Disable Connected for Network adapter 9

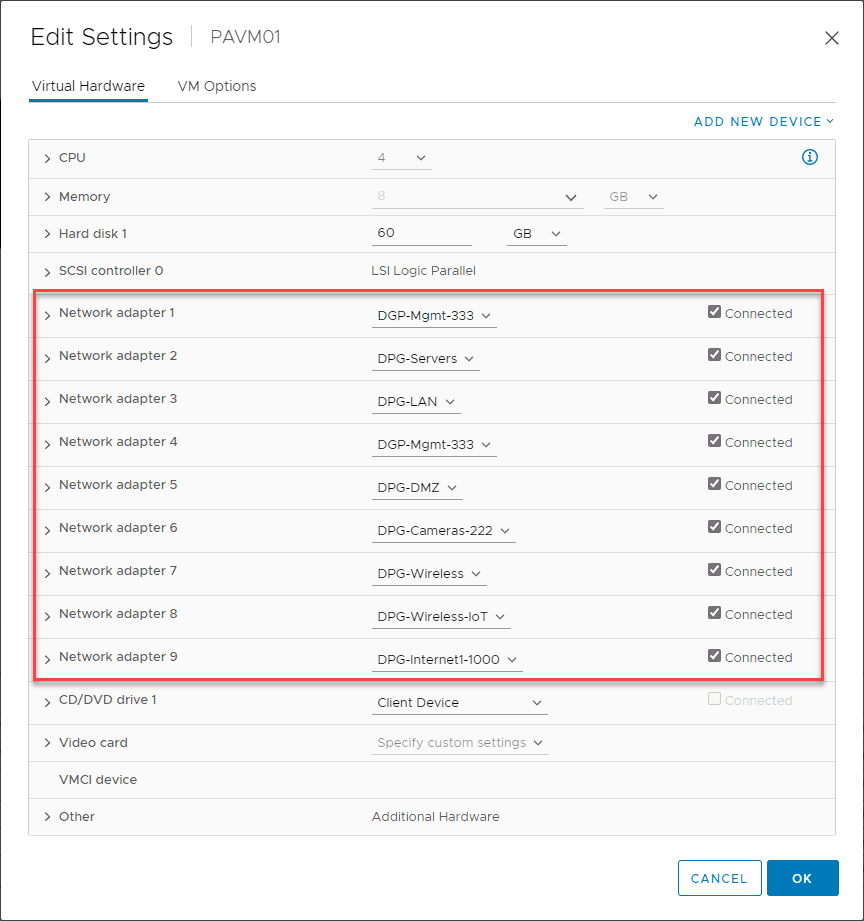714,656
